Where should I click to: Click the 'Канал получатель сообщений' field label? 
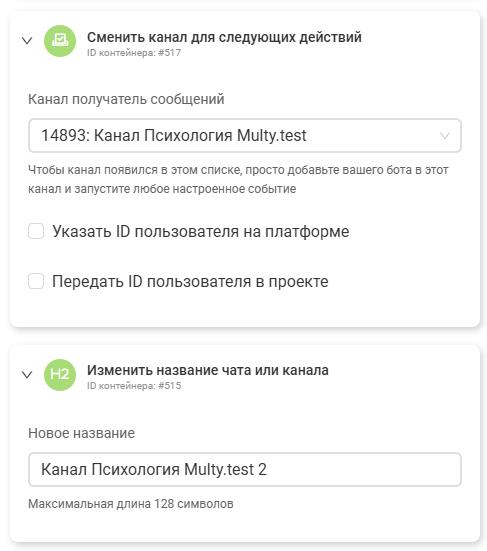coord(126,99)
